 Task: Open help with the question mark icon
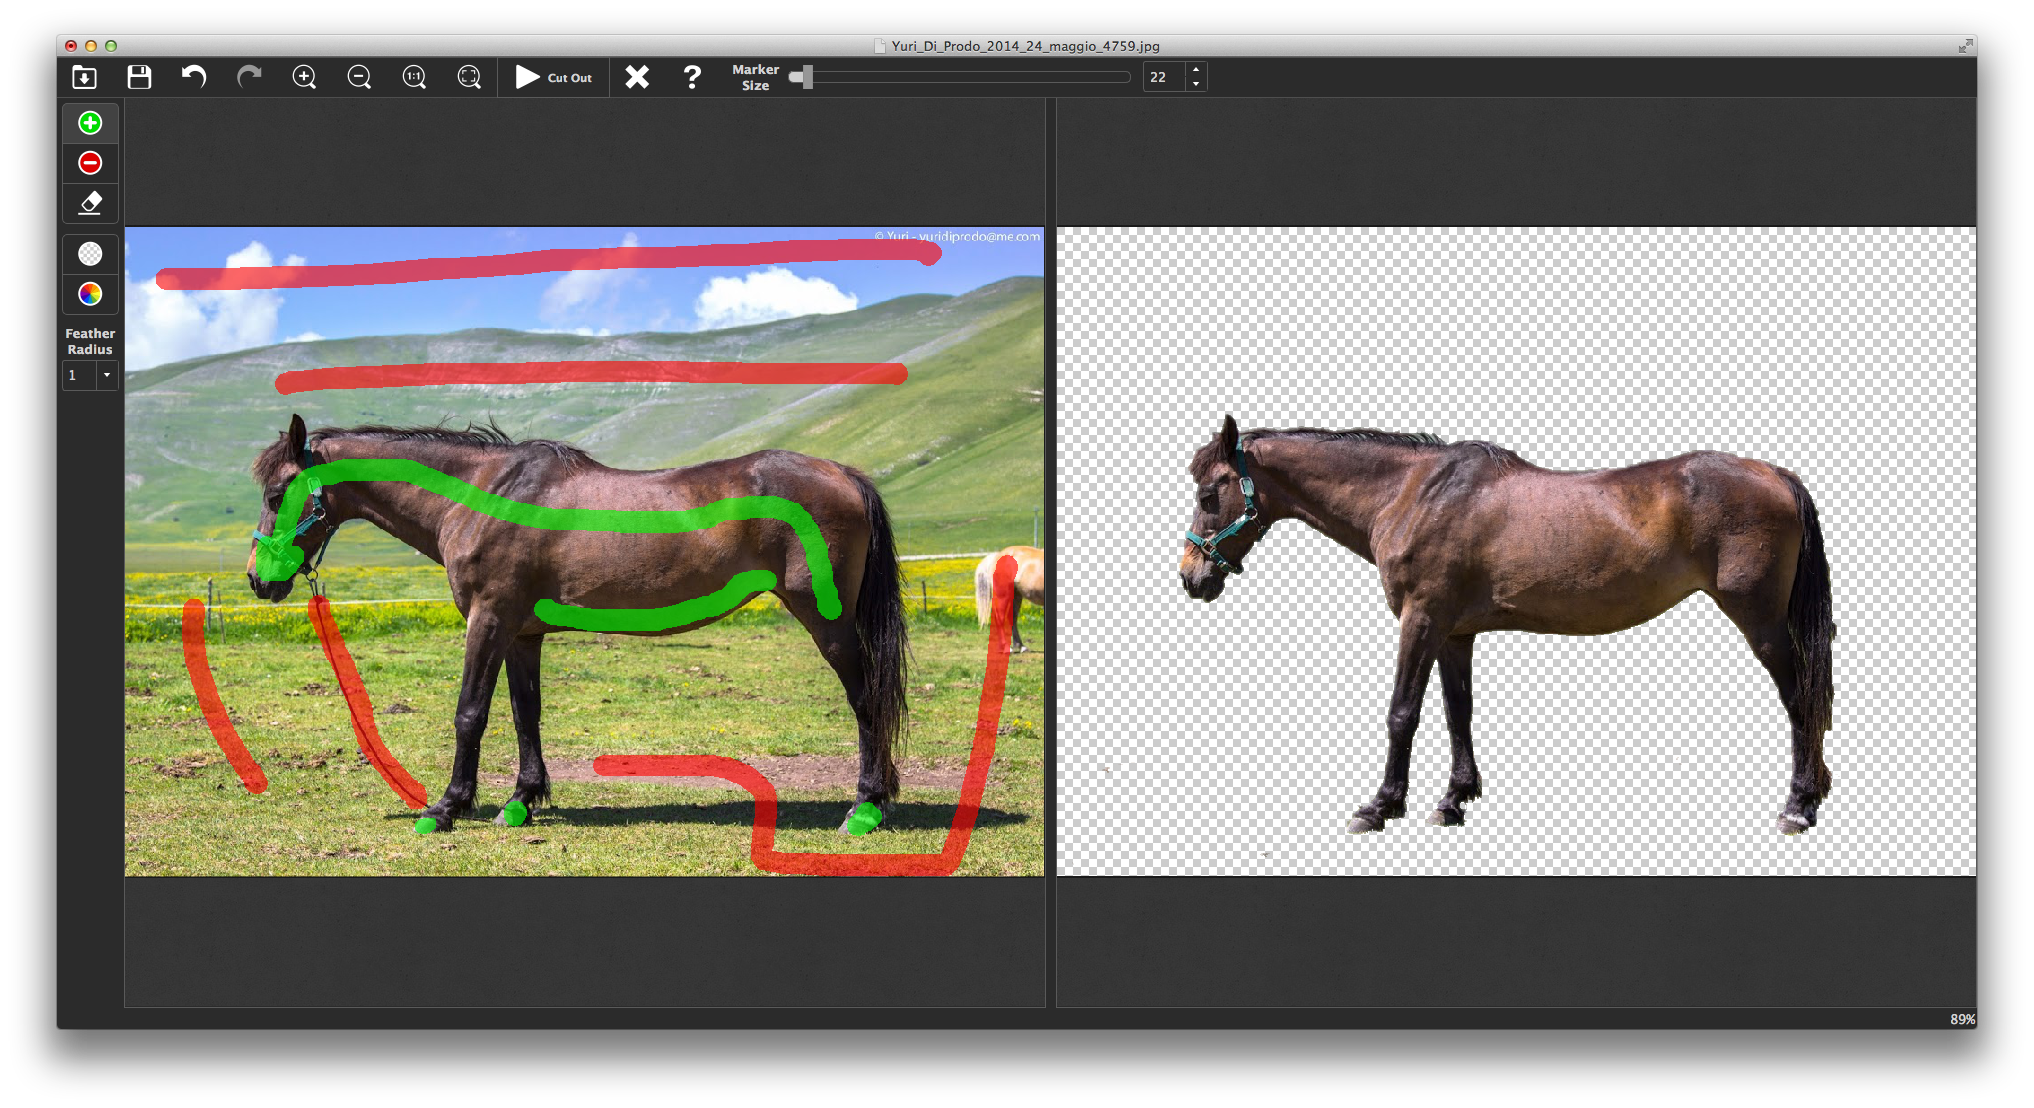692,77
